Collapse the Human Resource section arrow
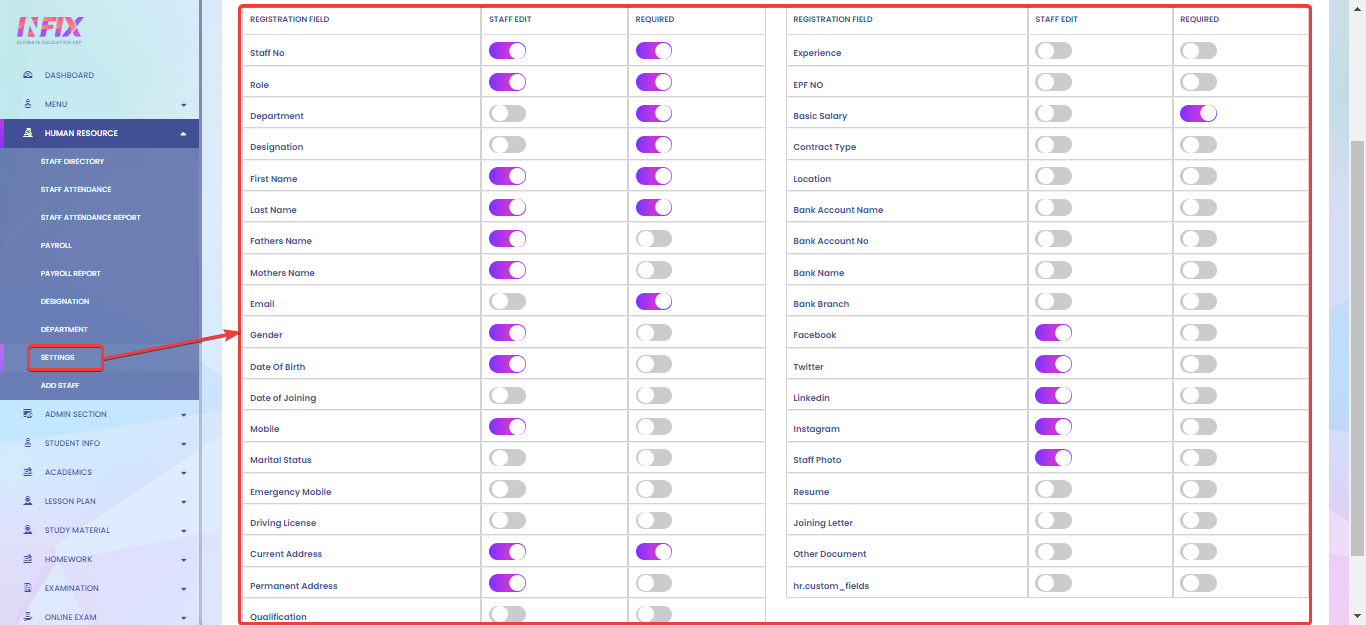 [x=184, y=133]
